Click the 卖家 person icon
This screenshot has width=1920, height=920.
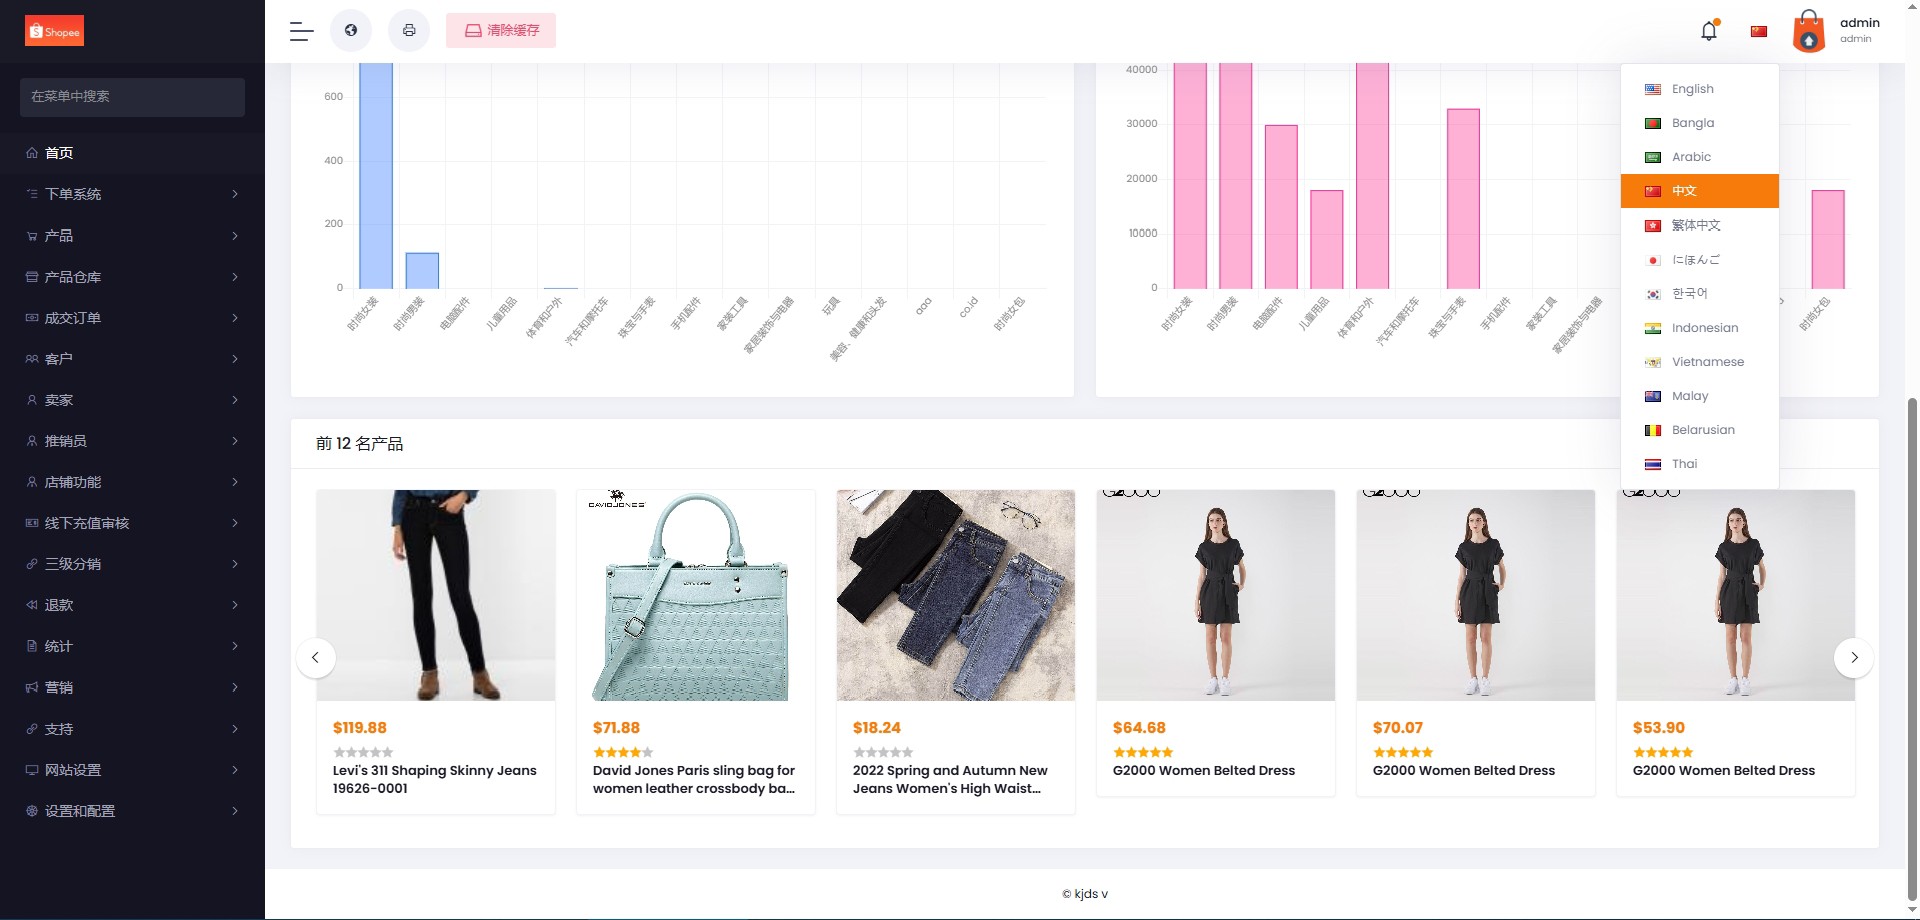click(x=32, y=400)
